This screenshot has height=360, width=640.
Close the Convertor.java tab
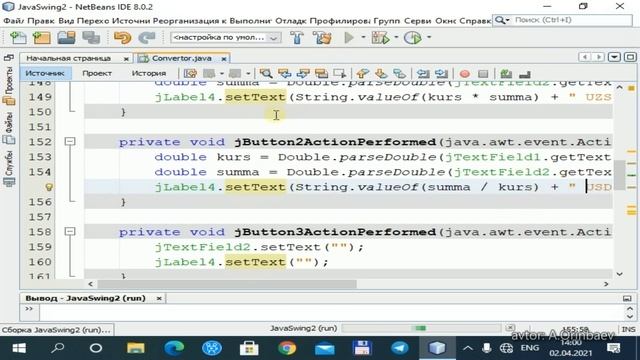pyautogui.click(x=224, y=59)
